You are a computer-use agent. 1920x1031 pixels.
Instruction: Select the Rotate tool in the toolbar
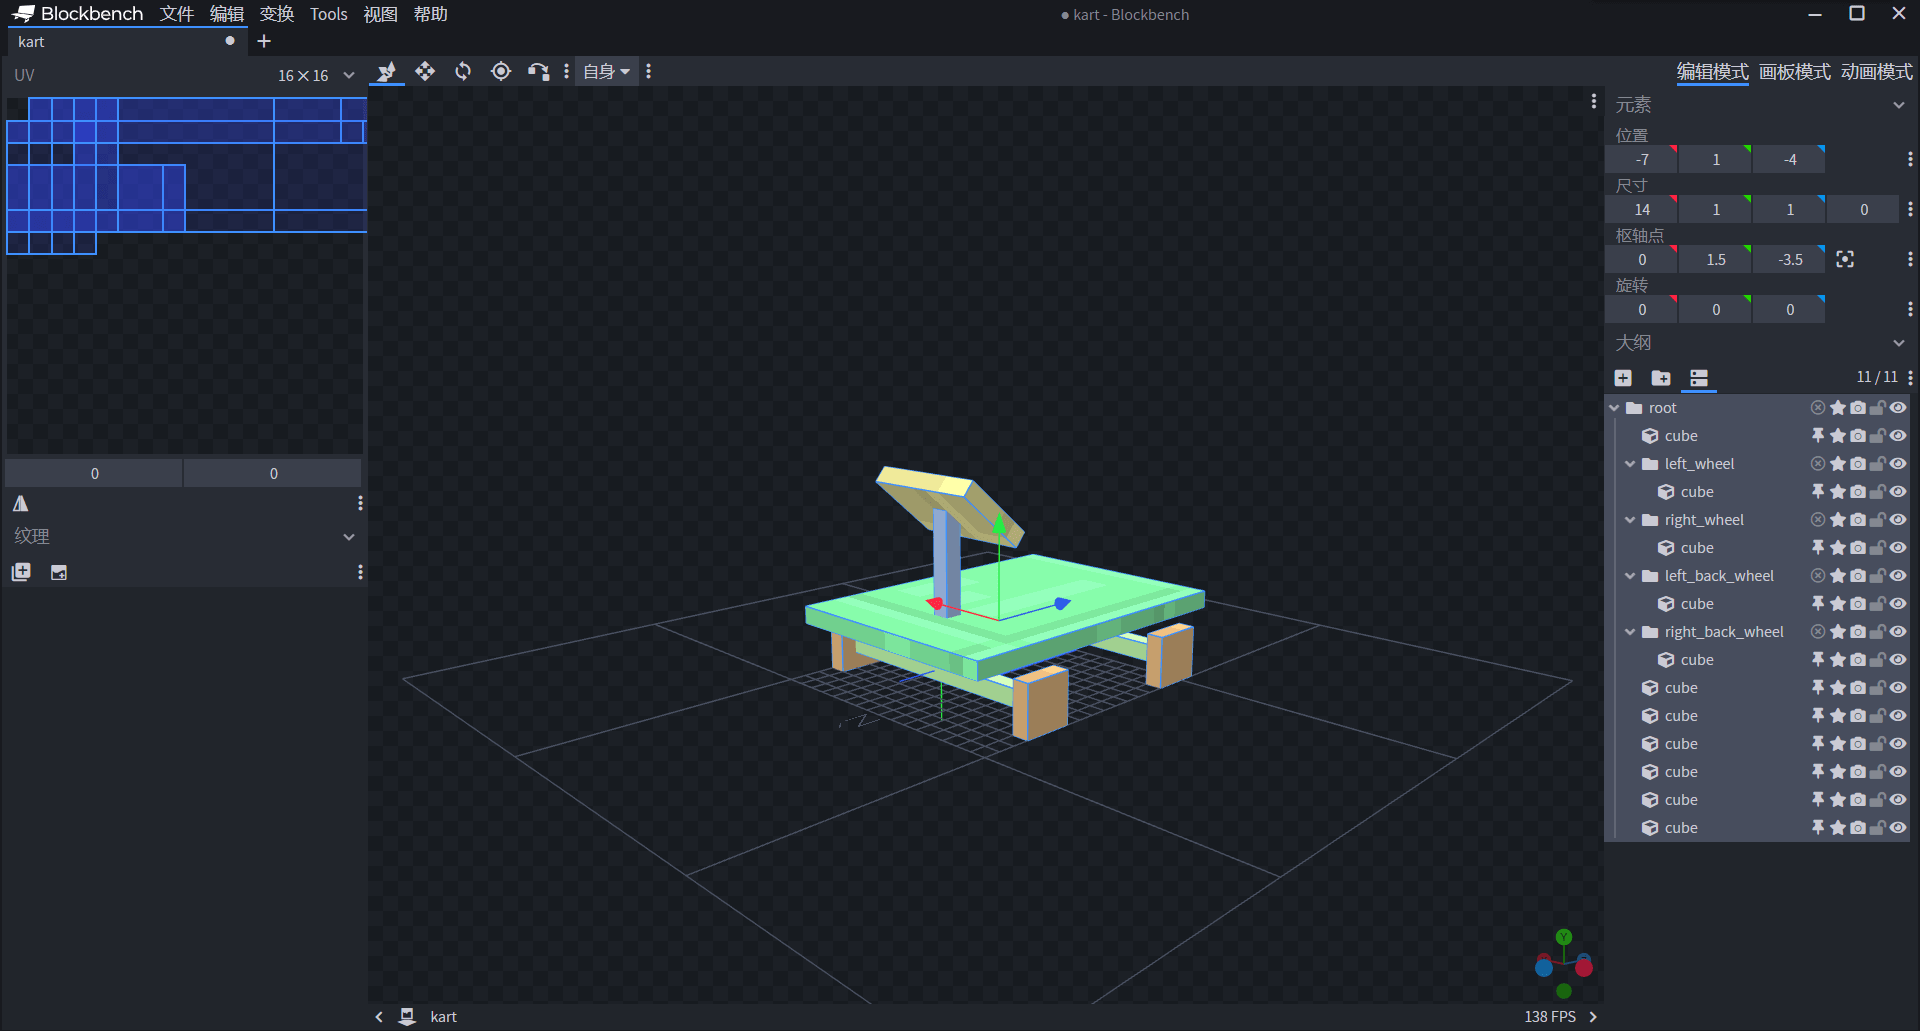[x=463, y=71]
